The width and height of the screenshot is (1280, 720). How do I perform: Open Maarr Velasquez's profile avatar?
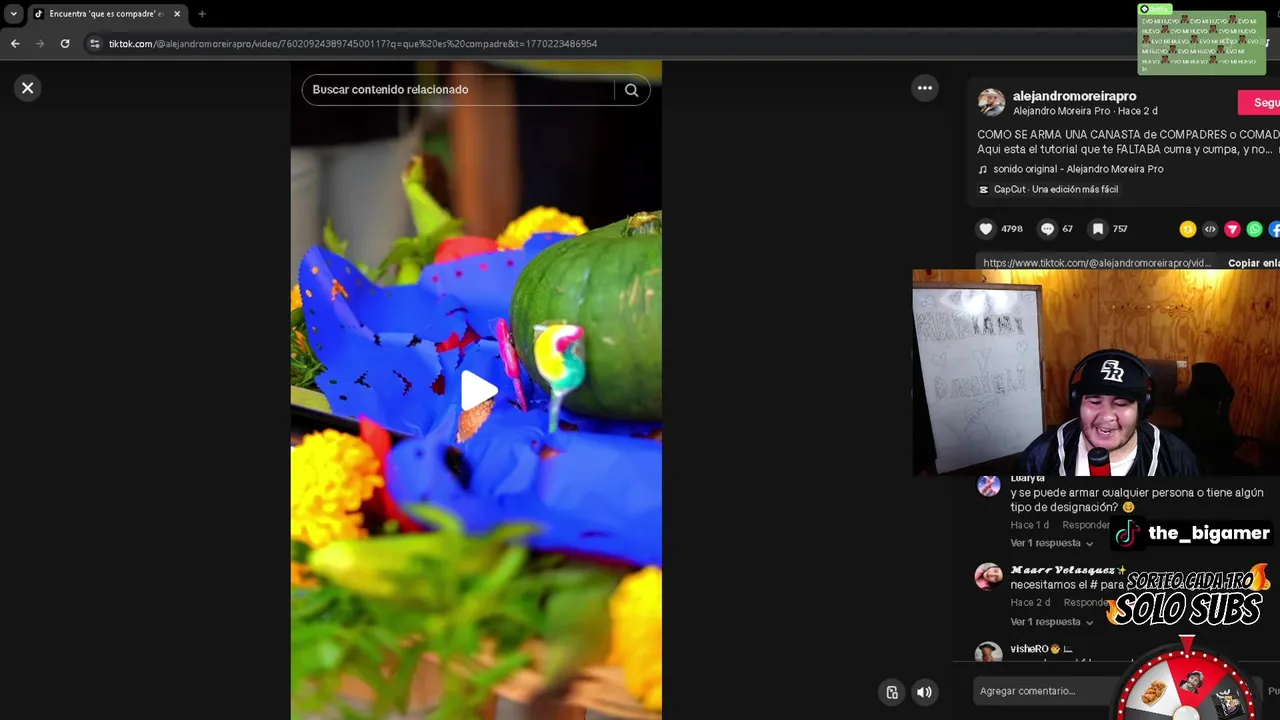(x=989, y=576)
